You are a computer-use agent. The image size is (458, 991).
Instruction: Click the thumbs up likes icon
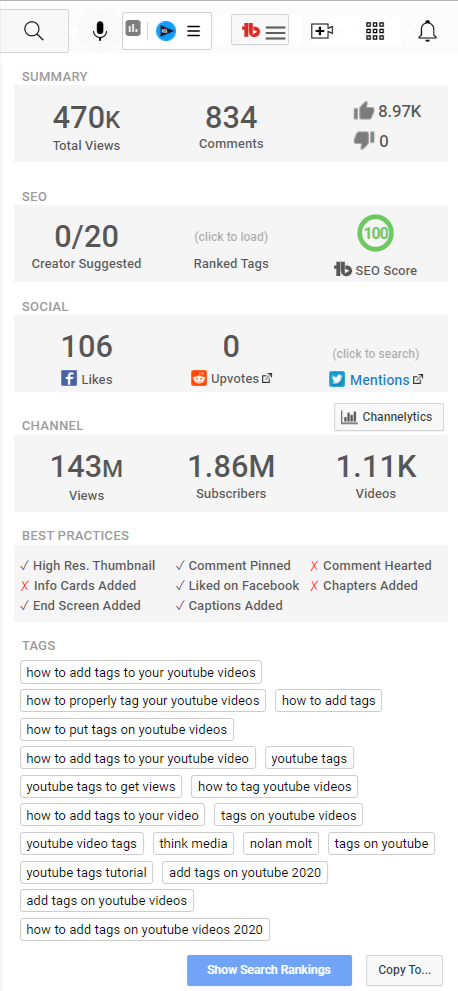pos(364,112)
